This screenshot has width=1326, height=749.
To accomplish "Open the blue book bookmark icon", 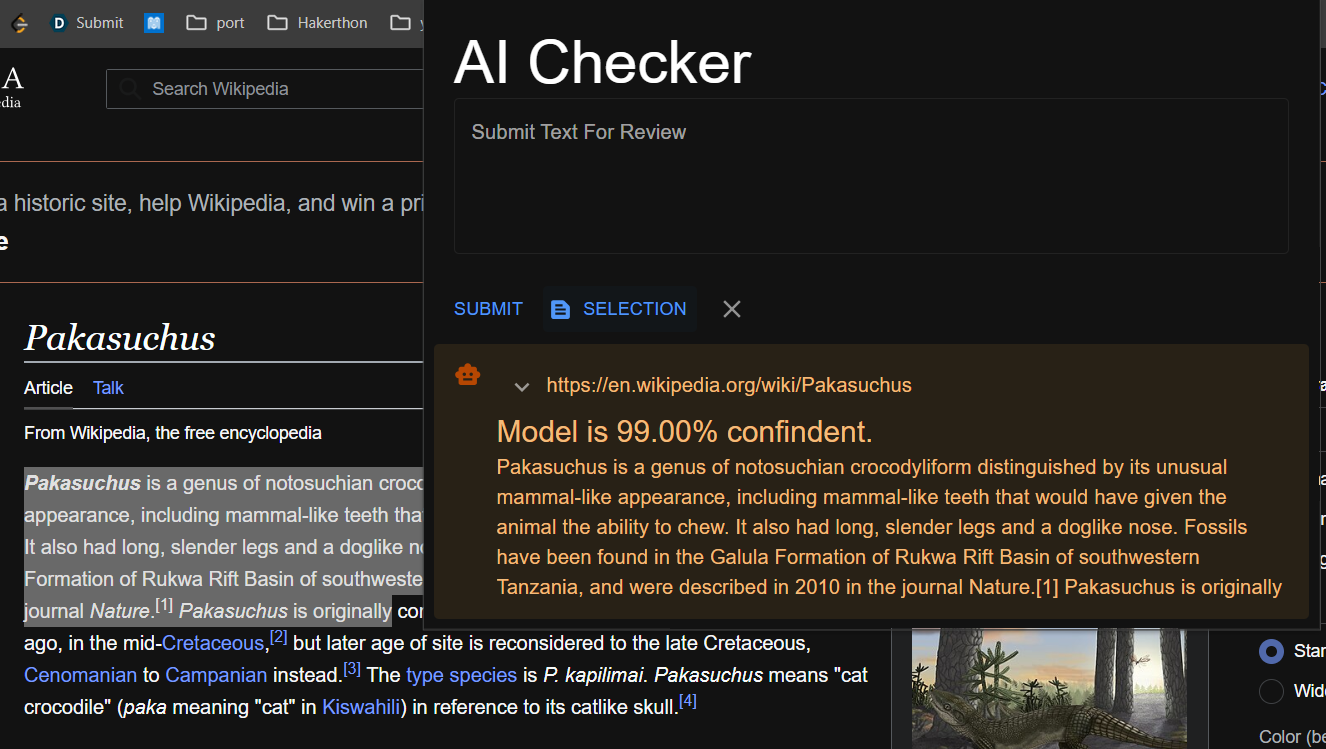I will coord(154,23).
